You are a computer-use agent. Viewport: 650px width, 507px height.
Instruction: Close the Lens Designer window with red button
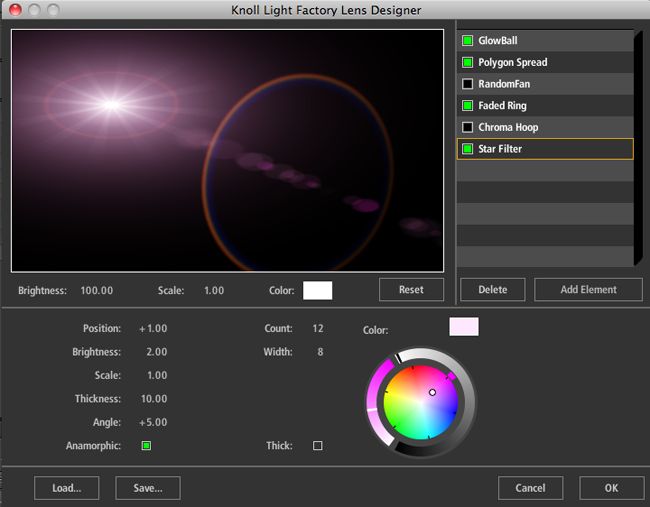pyautogui.click(x=15, y=10)
